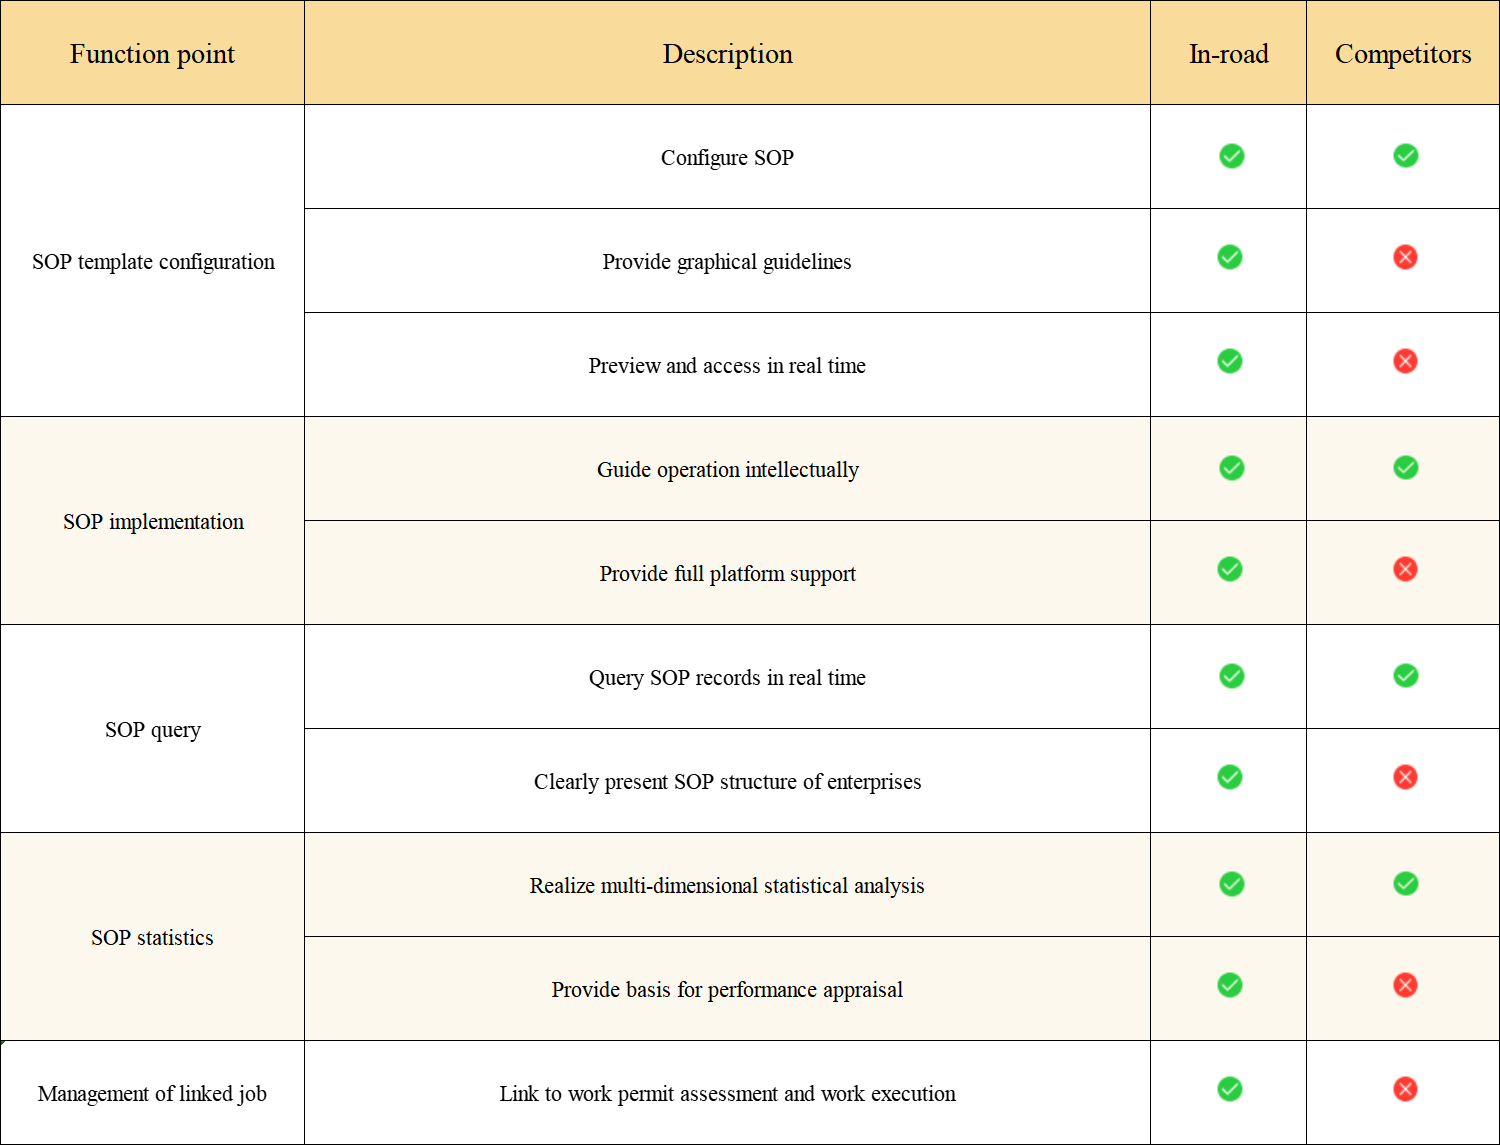Click Competitors green check for multi-dimensional statistical analysis
Image resolution: width=1500 pixels, height=1145 pixels.
point(1405,884)
